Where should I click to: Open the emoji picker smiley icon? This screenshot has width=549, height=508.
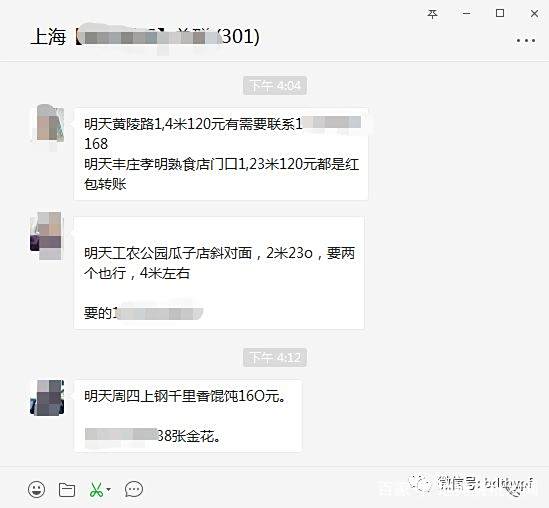pos(36,489)
